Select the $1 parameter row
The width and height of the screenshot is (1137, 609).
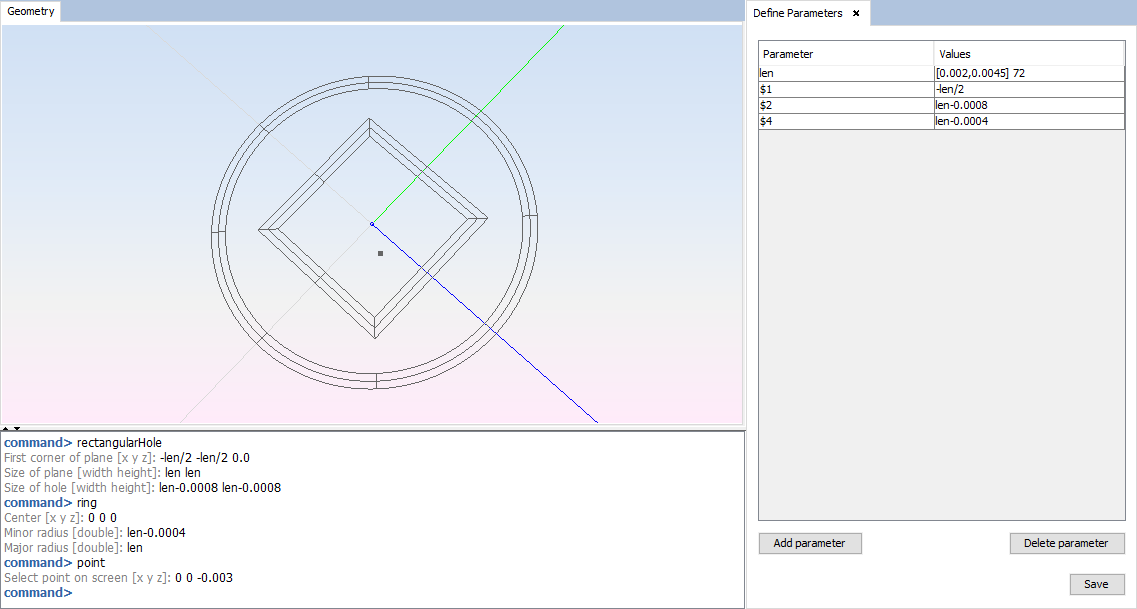846,89
